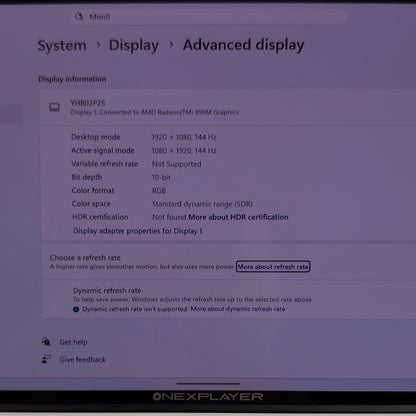Click the 'Dynamic refresh rate' label
This screenshot has width=416, height=416.
(107, 290)
